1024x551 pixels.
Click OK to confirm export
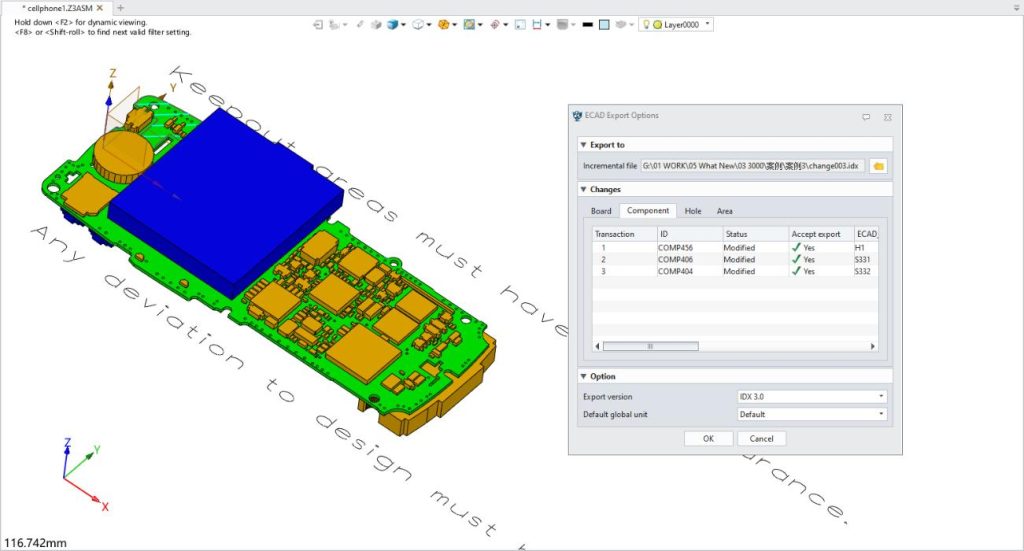tap(708, 438)
